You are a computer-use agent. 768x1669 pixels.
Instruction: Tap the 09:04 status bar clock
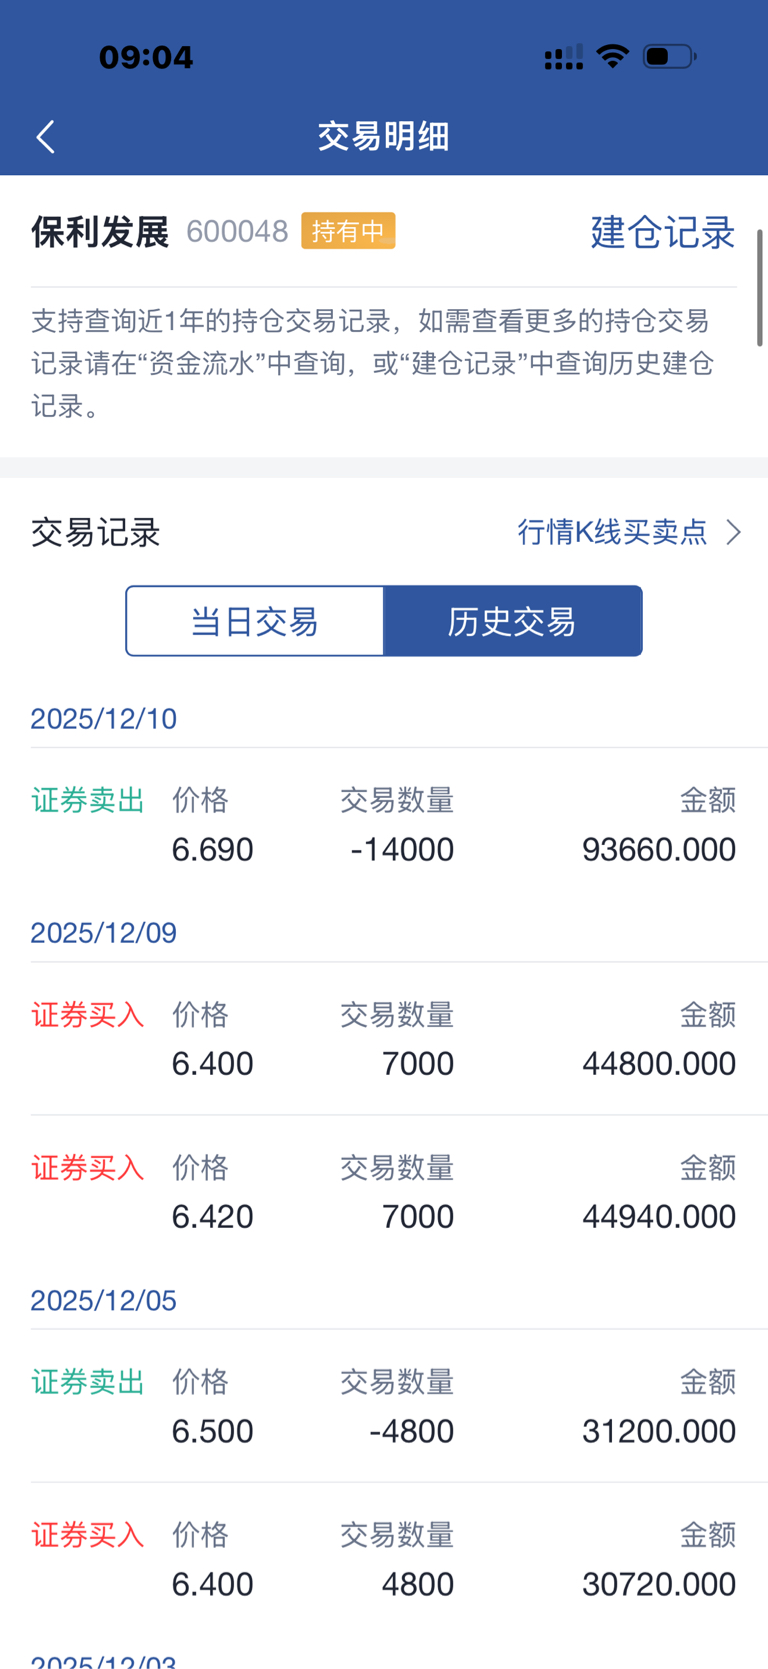[x=146, y=57]
